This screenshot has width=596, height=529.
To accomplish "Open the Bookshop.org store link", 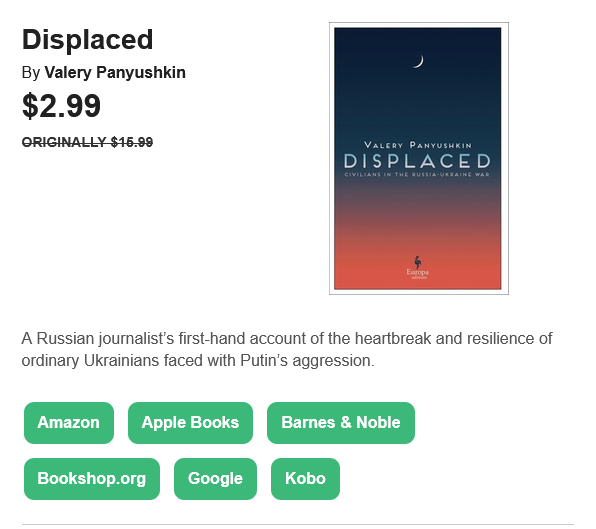I will click(x=92, y=478).
